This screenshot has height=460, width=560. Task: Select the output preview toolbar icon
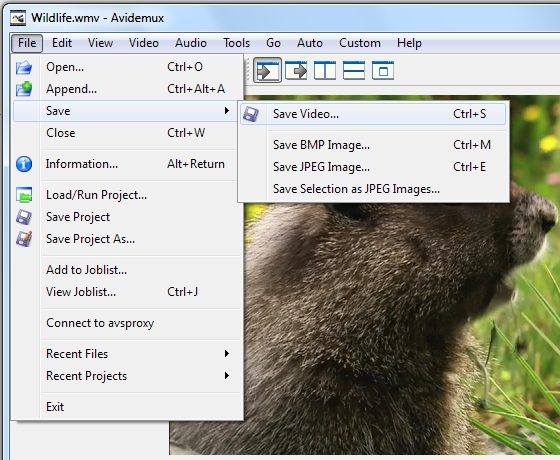pyautogui.click(x=296, y=70)
